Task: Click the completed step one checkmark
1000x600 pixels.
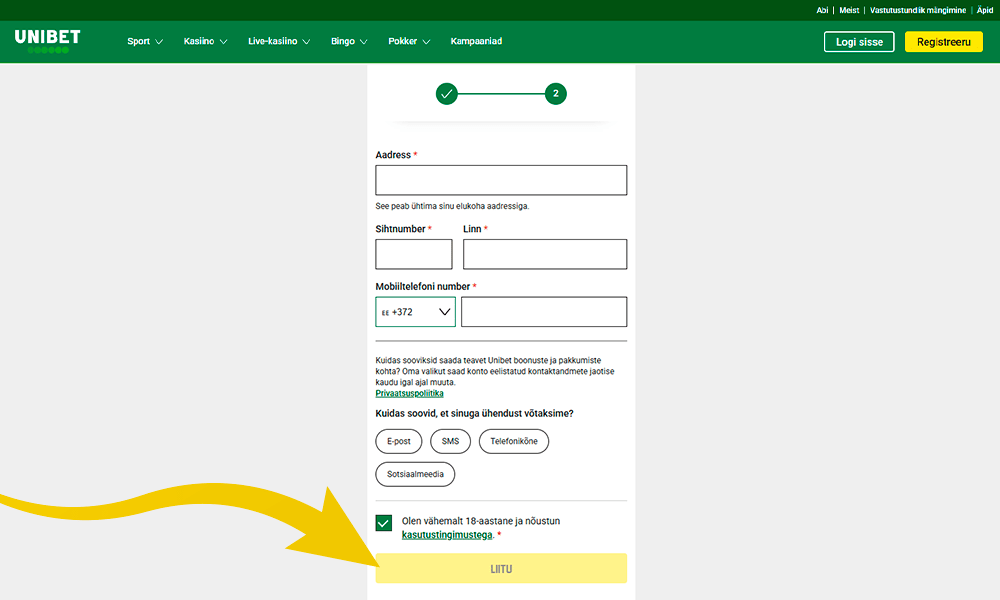Action: 446,94
